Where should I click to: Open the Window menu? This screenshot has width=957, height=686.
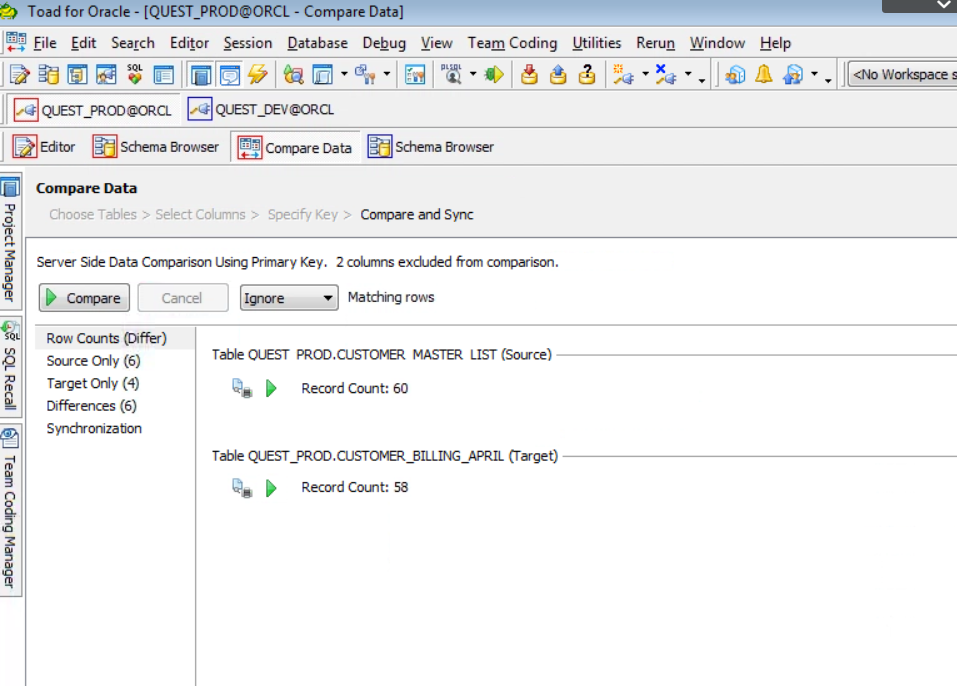point(718,43)
